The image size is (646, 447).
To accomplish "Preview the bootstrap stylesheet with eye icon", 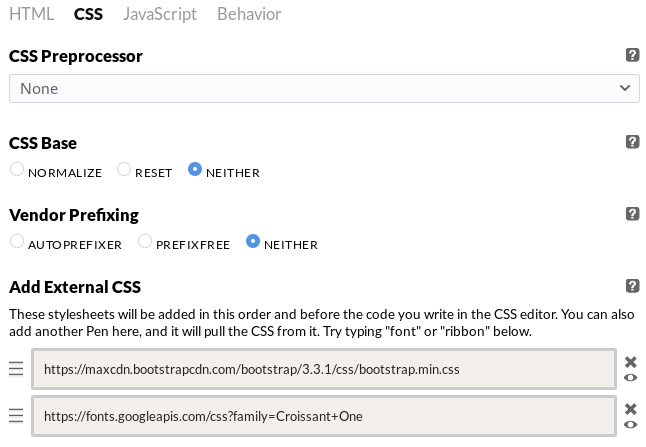I will coord(631,378).
